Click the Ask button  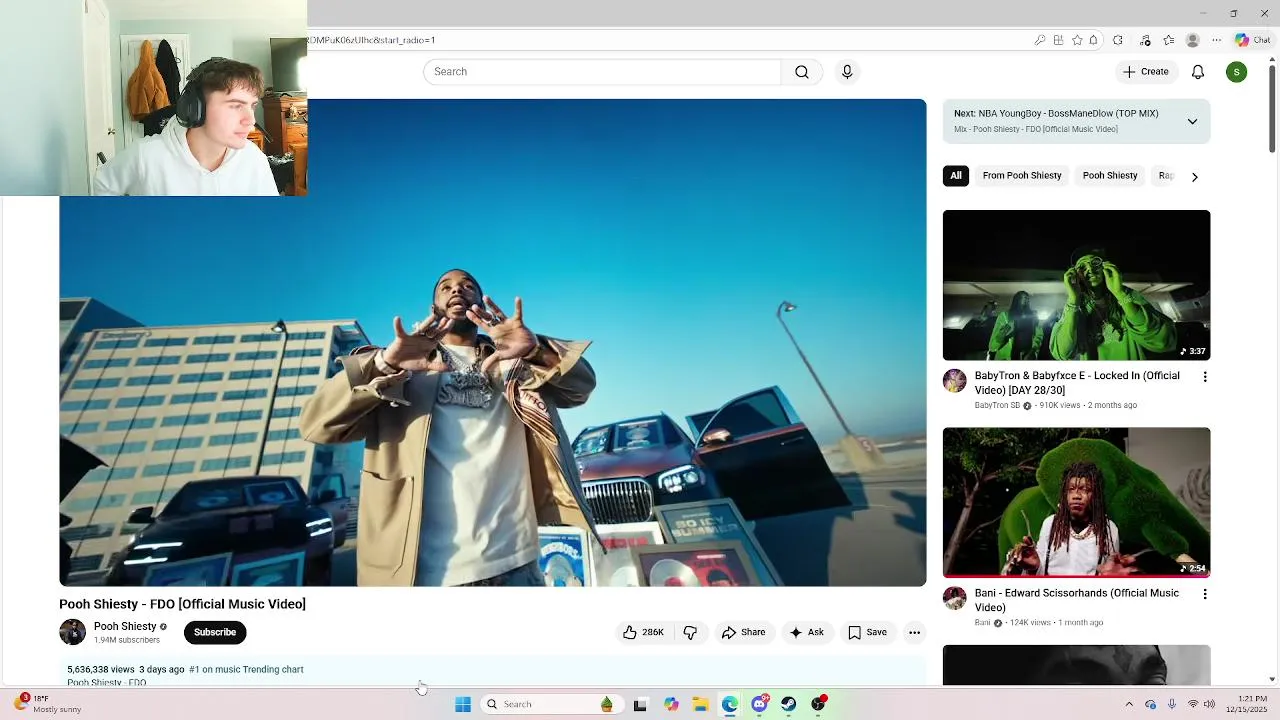click(806, 632)
